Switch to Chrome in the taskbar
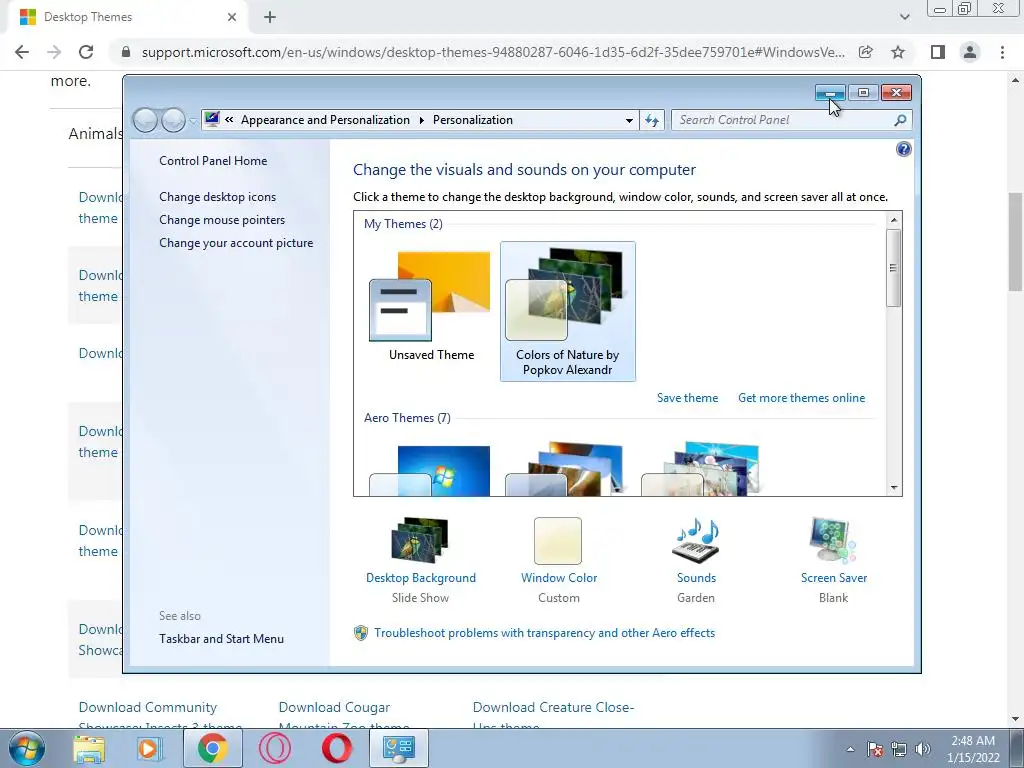Image resolution: width=1024 pixels, height=768 pixels. tap(212, 748)
